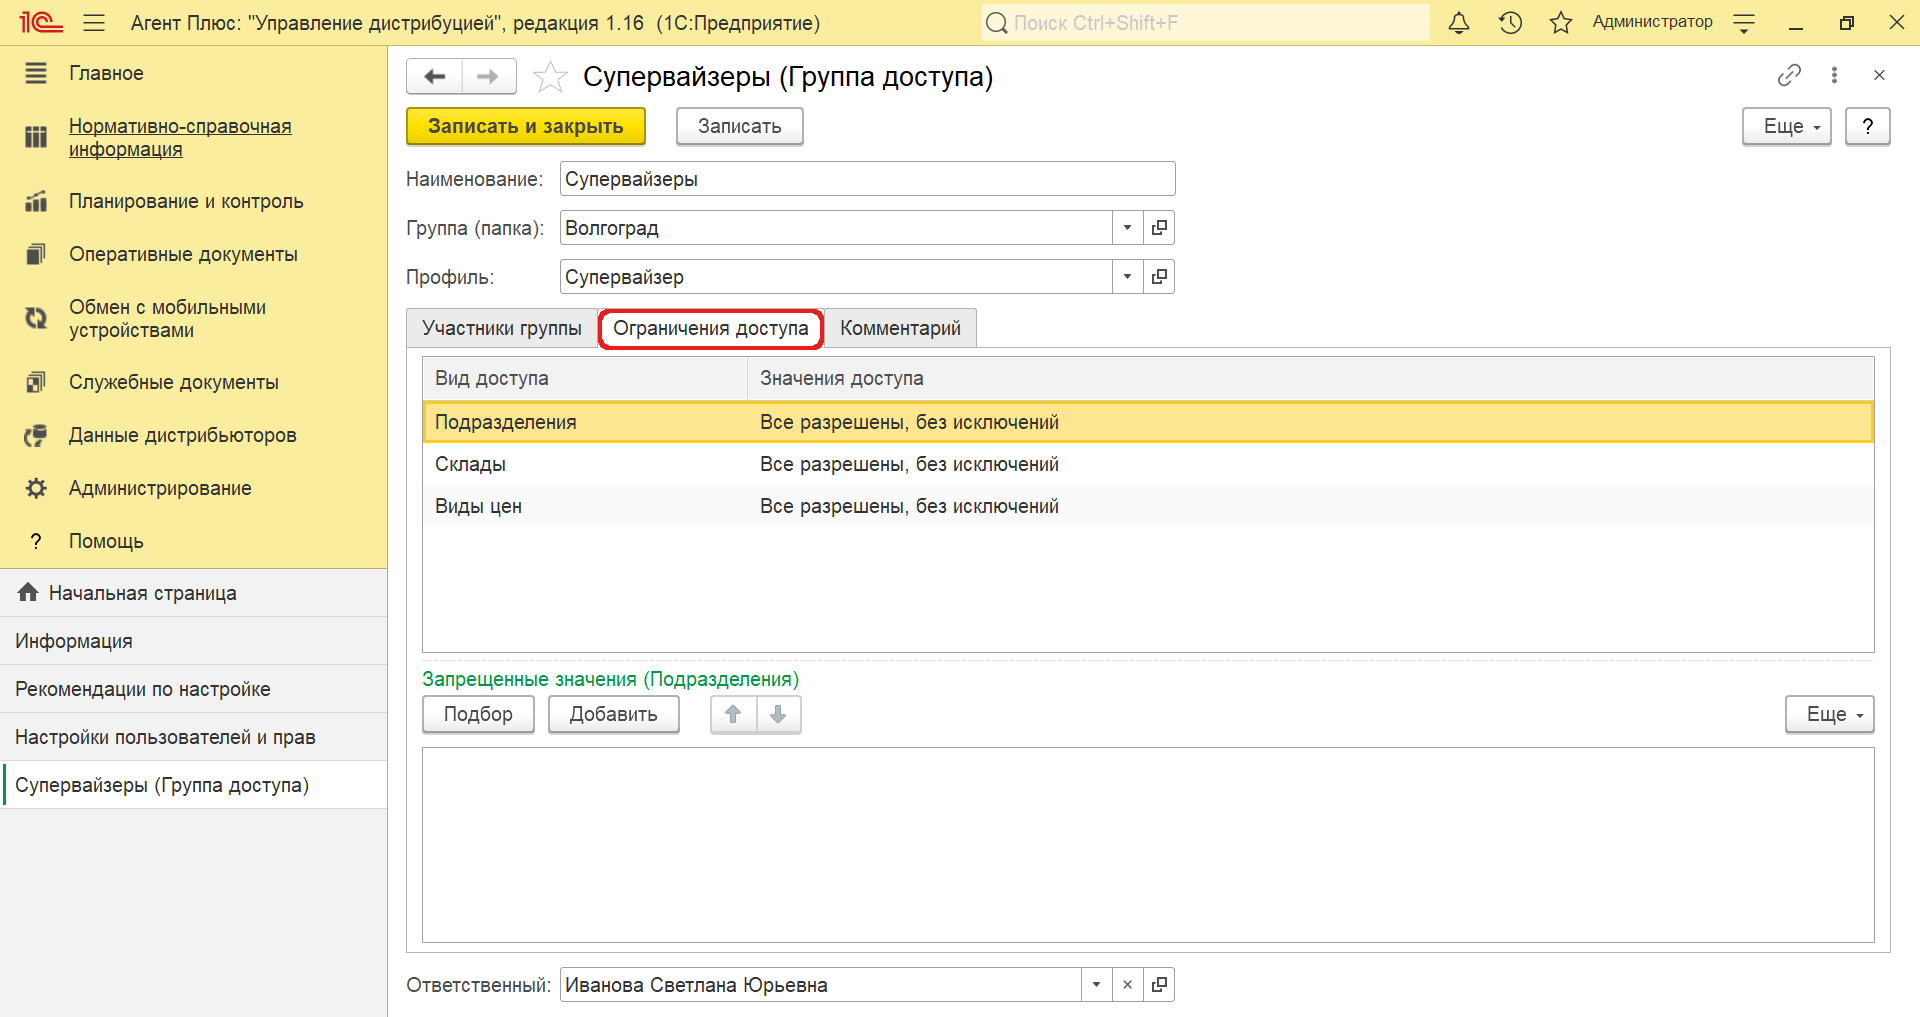
Task: Click Подбор button
Action: click(478, 714)
